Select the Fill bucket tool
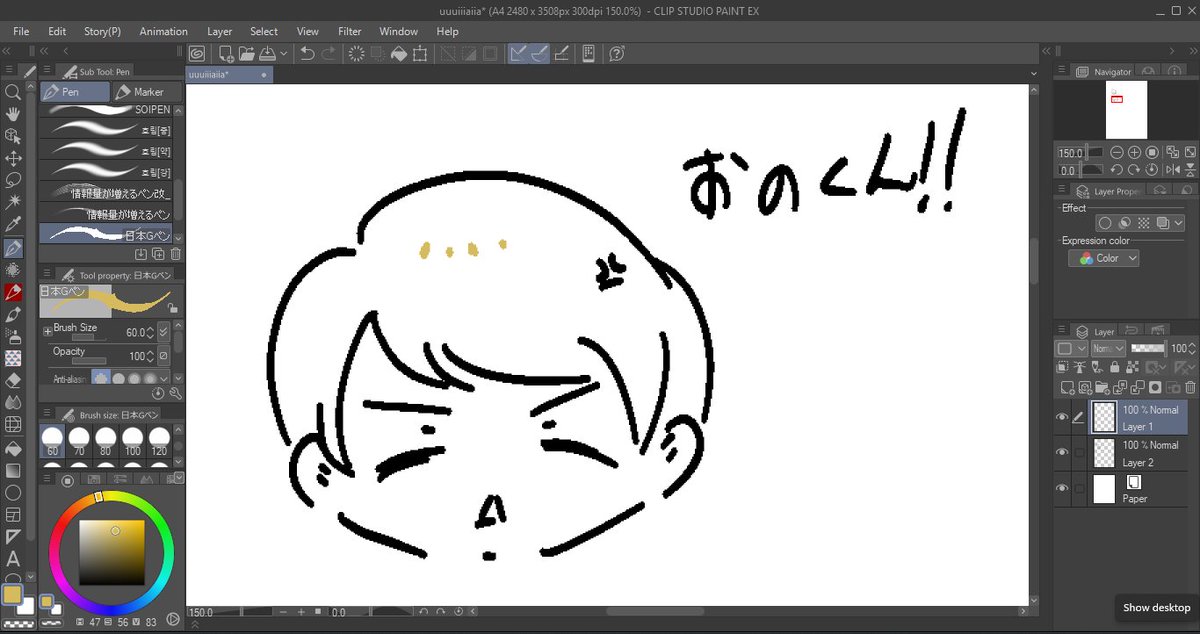The height and width of the screenshot is (634, 1200). (13, 448)
